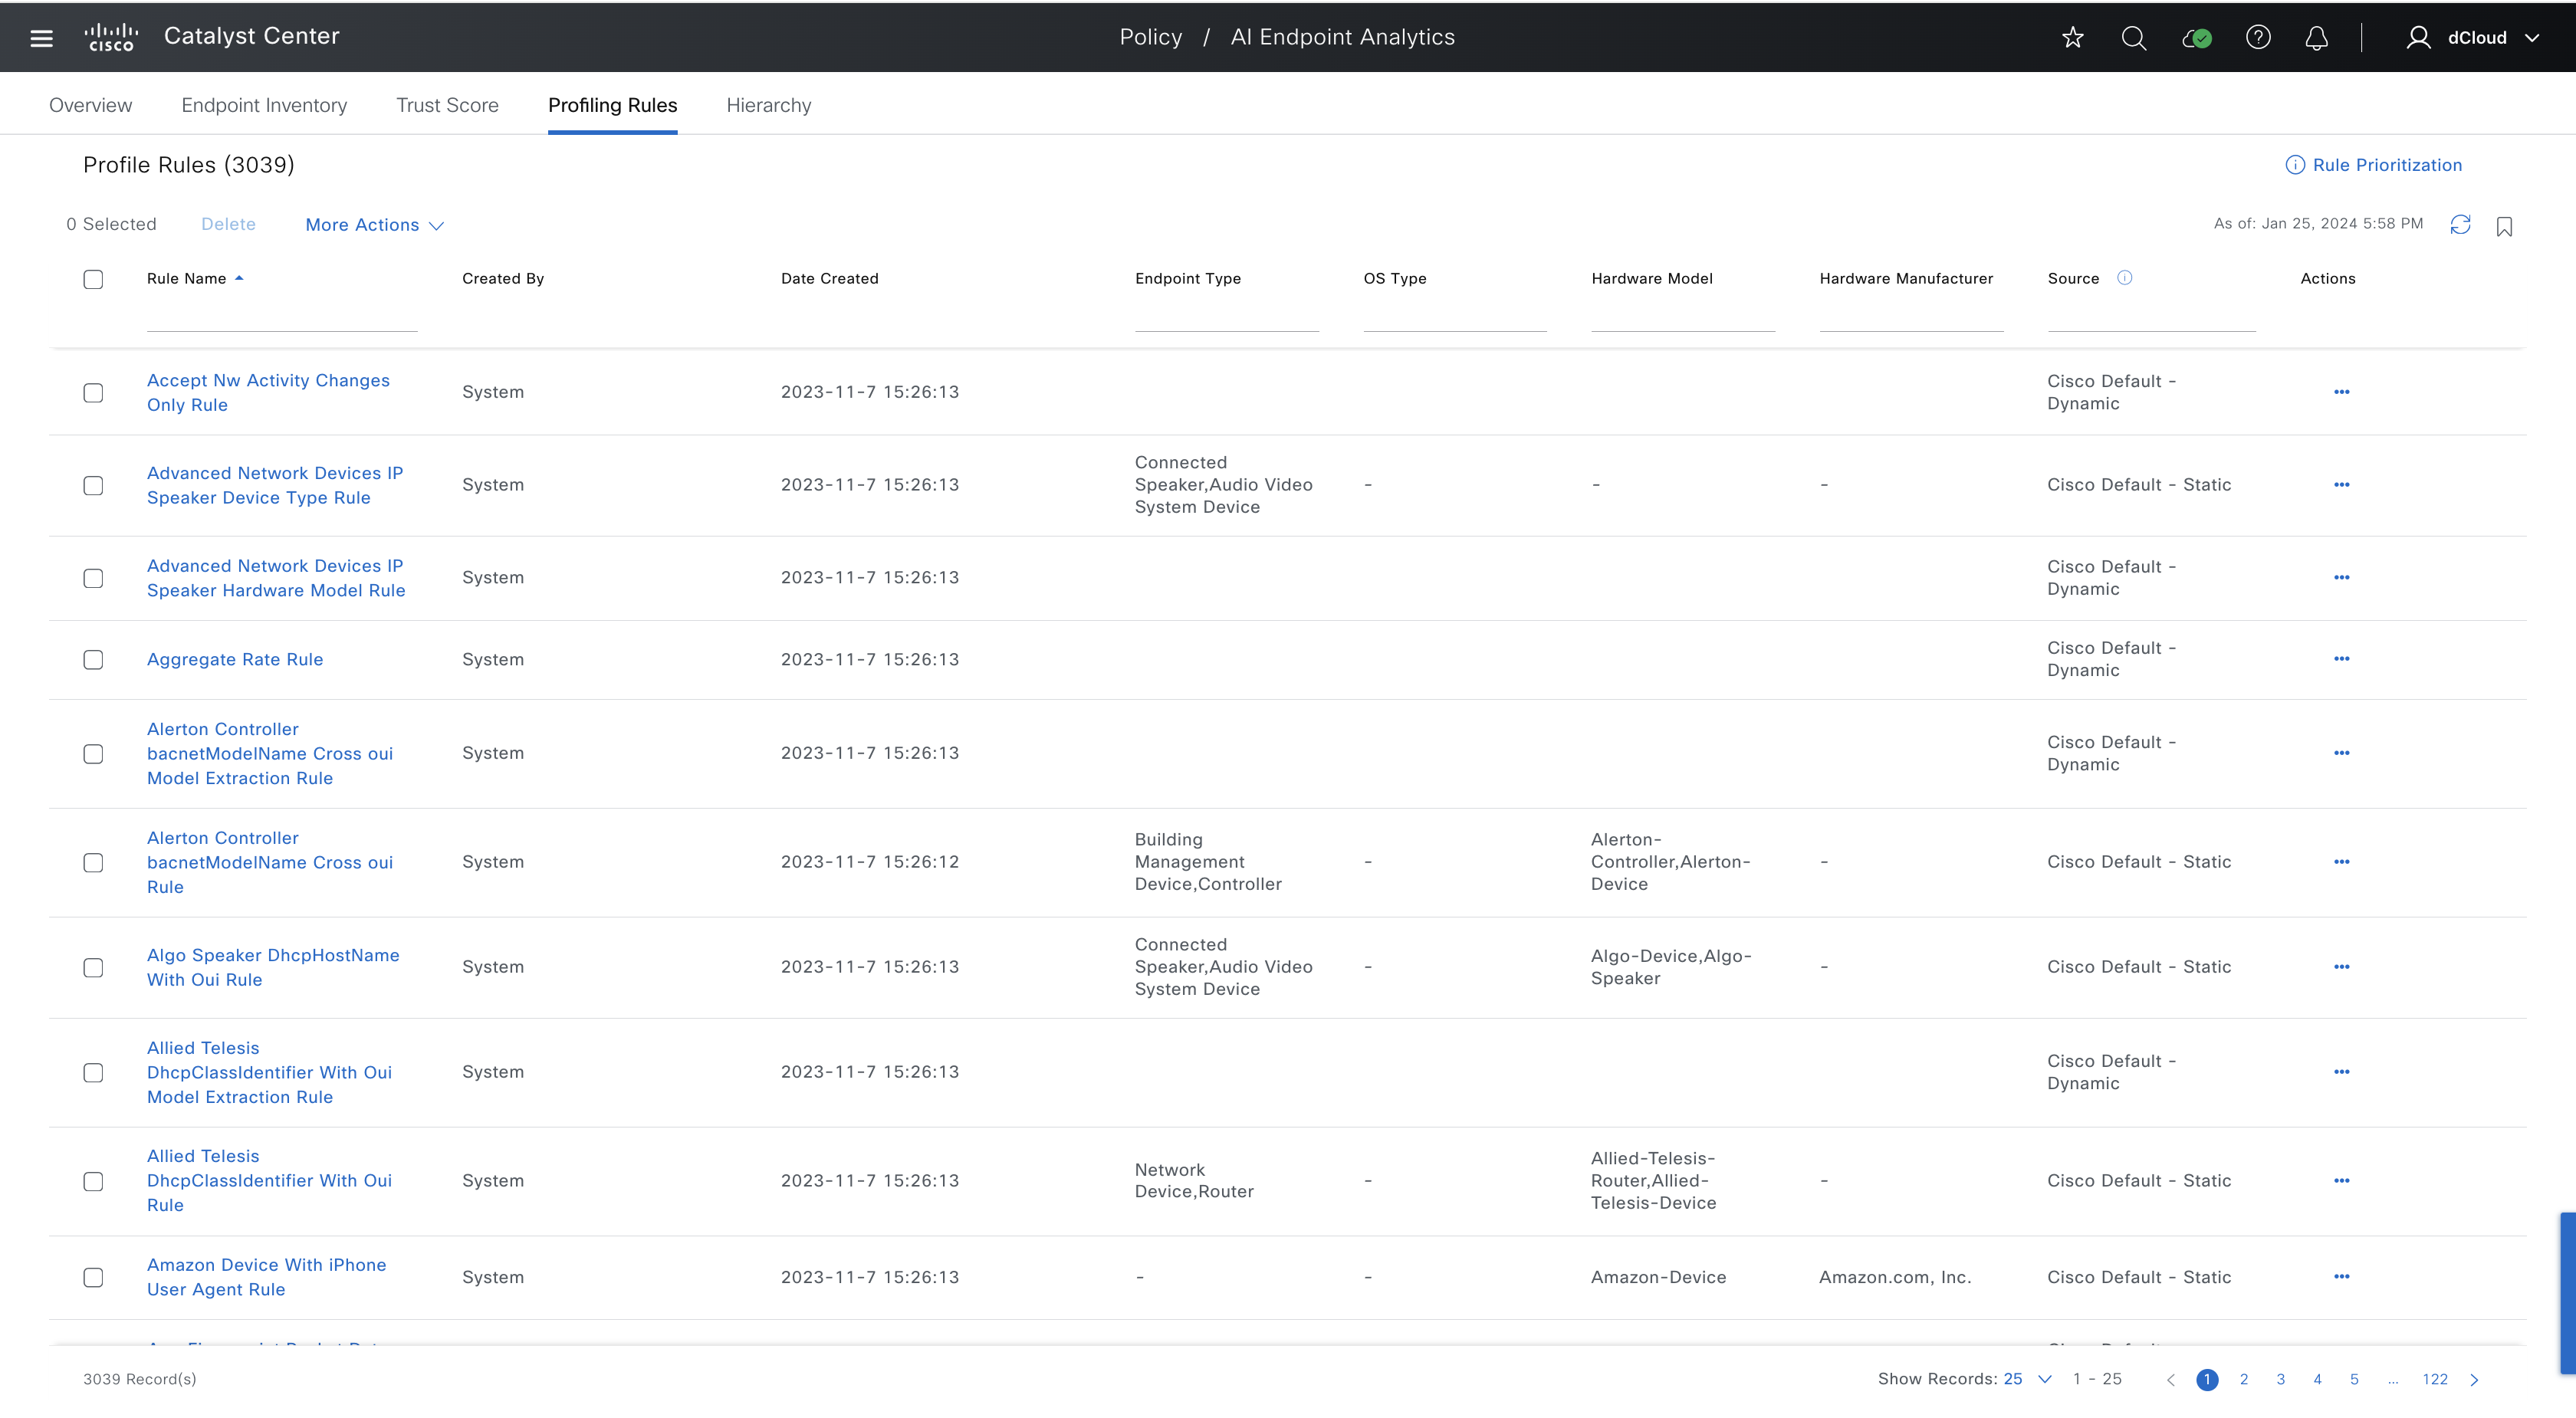Toggle the select-all rules checkbox
The height and width of the screenshot is (1418, 2576).
[93, 279]
